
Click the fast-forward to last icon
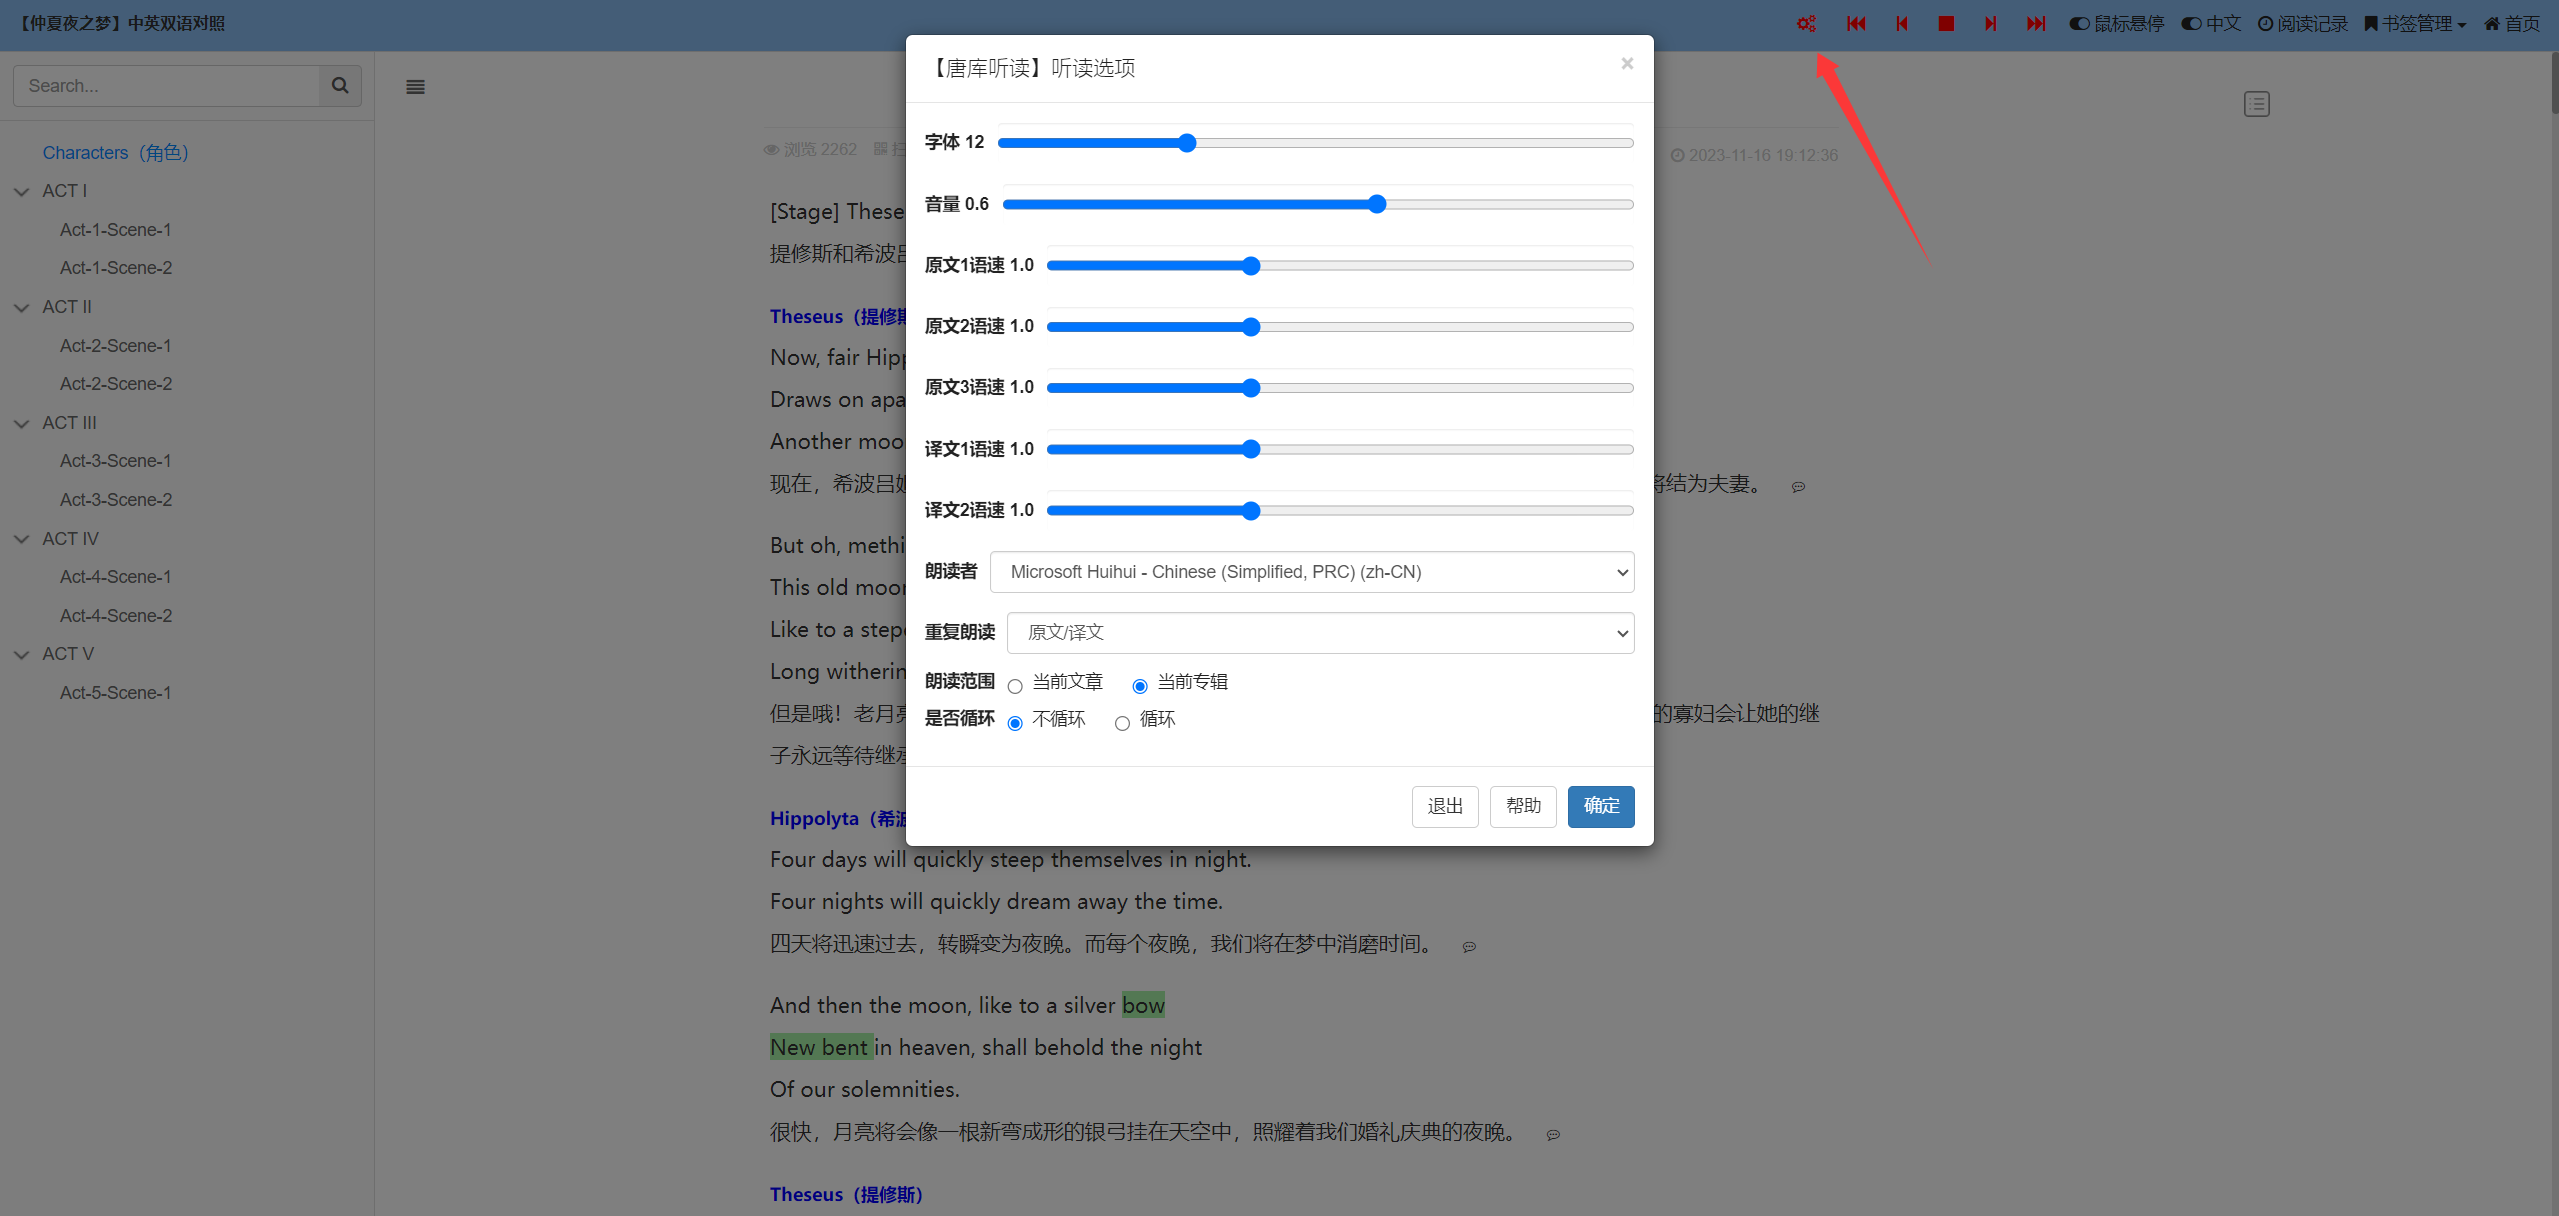point(2036,23)
